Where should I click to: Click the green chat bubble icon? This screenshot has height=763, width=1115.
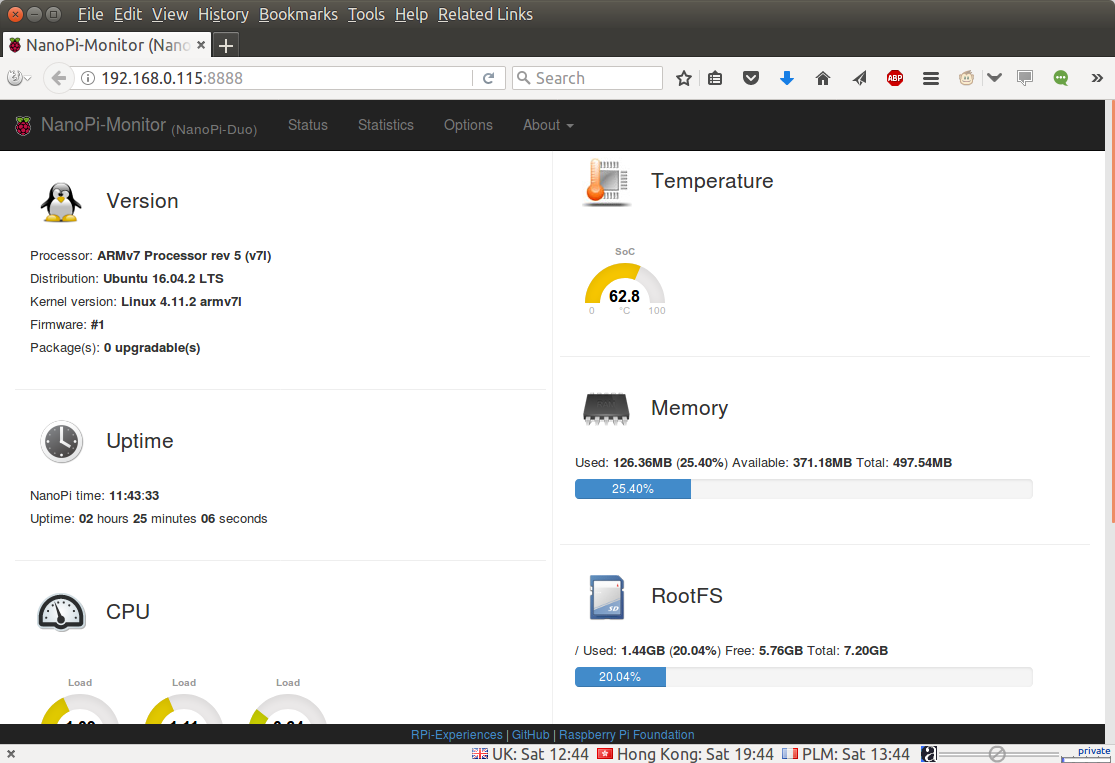1061,78
